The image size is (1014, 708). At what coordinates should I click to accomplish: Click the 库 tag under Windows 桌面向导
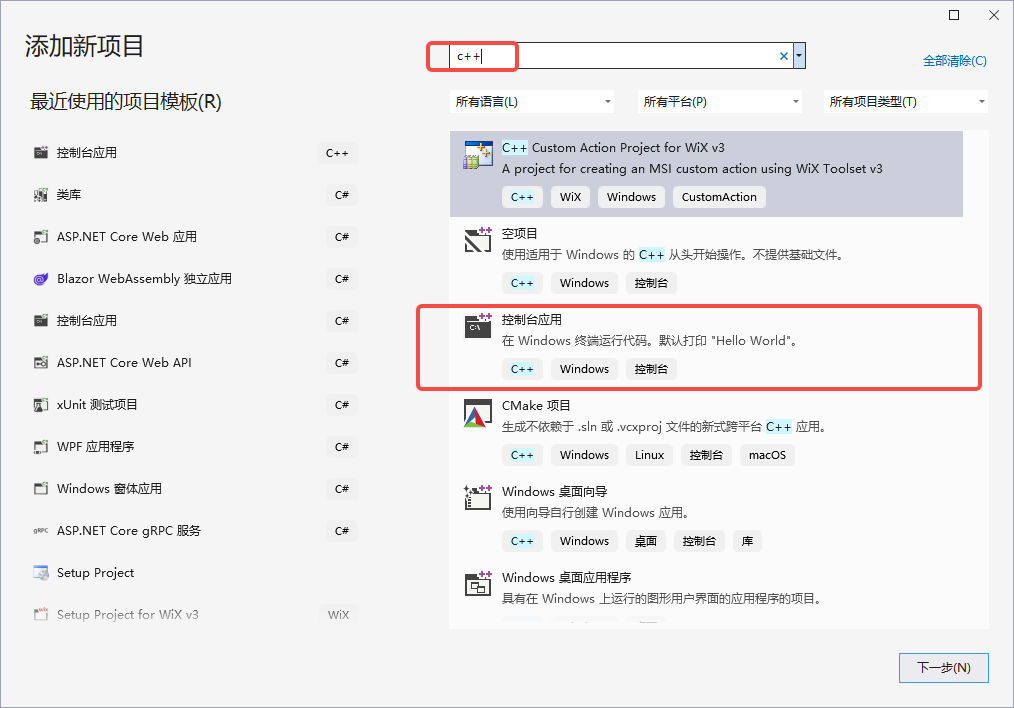[747, 541]
